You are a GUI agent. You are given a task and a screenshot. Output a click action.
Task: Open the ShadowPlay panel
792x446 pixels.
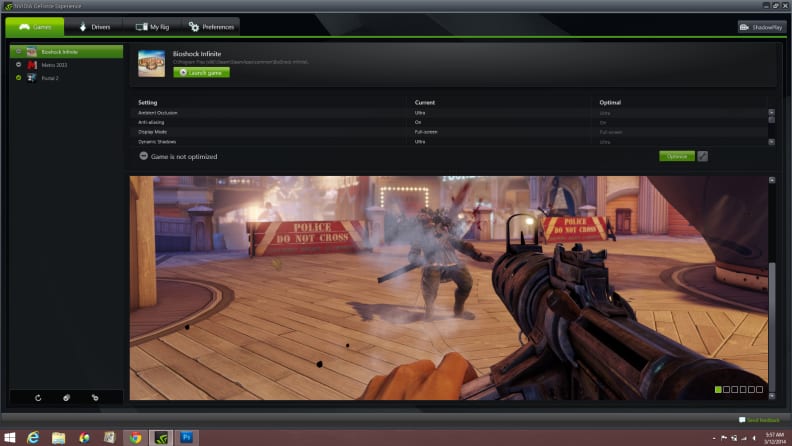click(762, 27)
